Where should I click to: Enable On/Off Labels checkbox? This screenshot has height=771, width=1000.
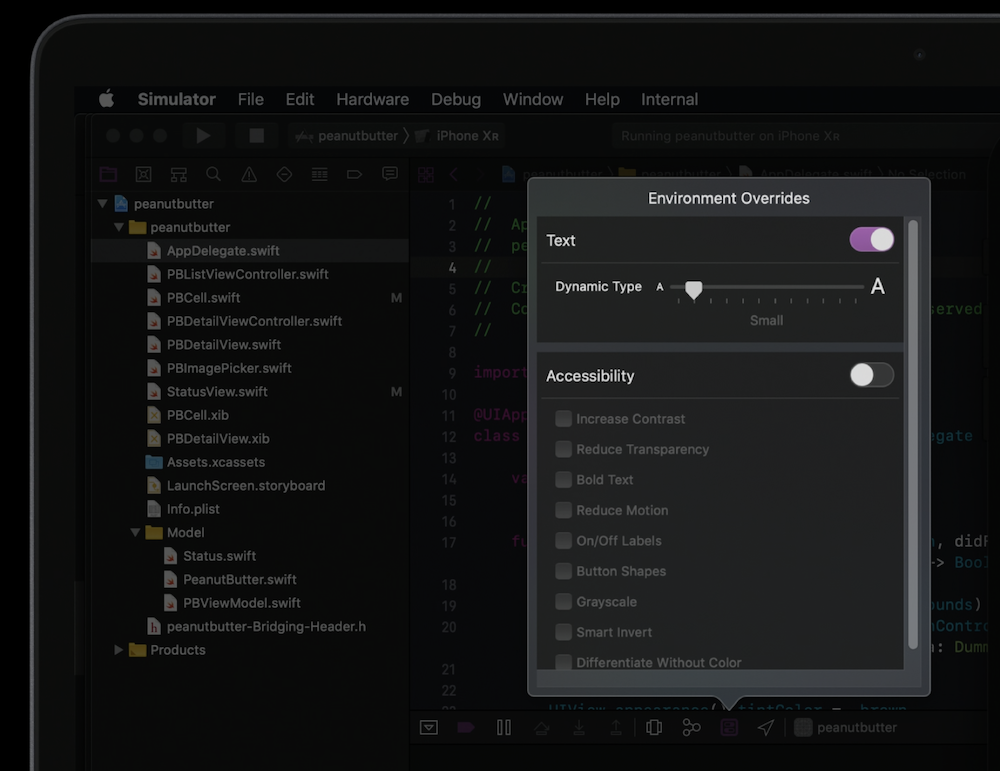coord(563,541)
